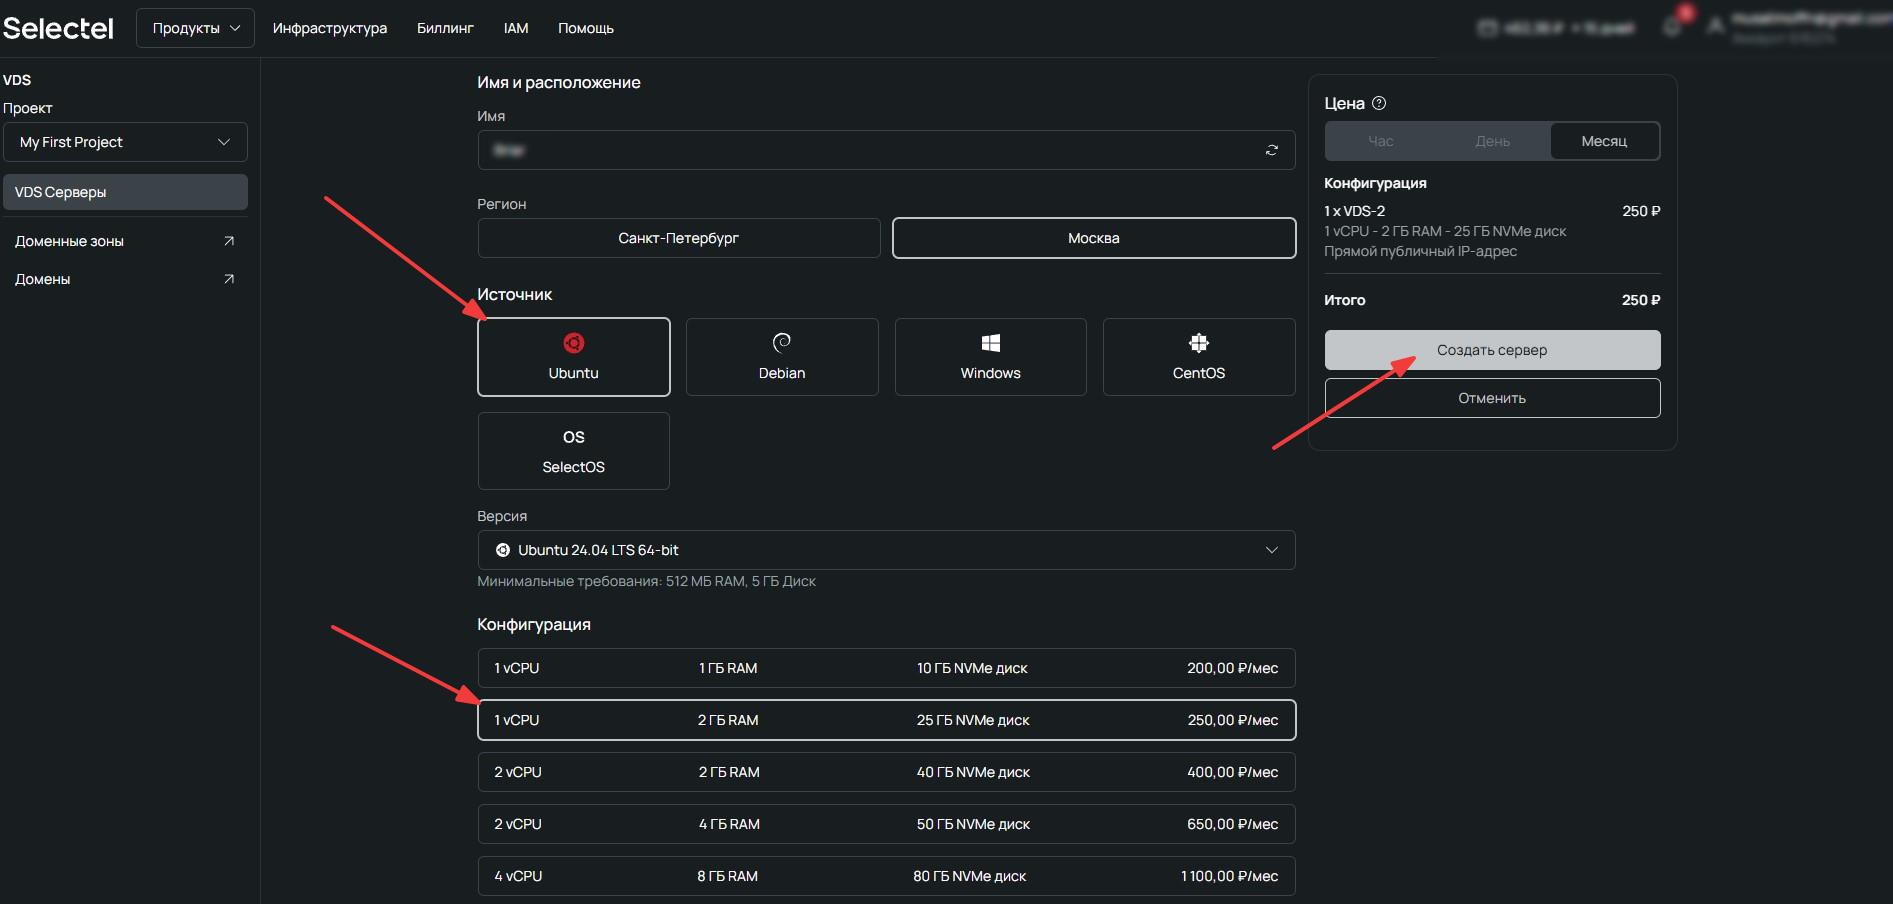Viewport: 1893px width, 904px height.
Task: Expand the My First Project selector
Action: (x=125, y=142)
